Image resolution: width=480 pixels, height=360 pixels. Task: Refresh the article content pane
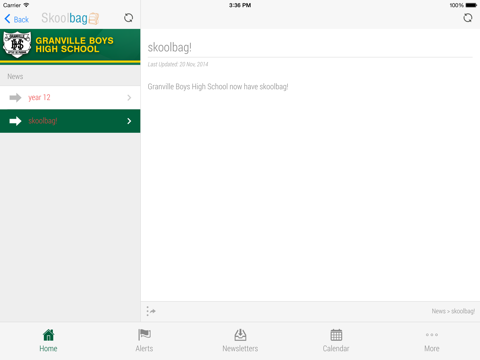[468, 18]
